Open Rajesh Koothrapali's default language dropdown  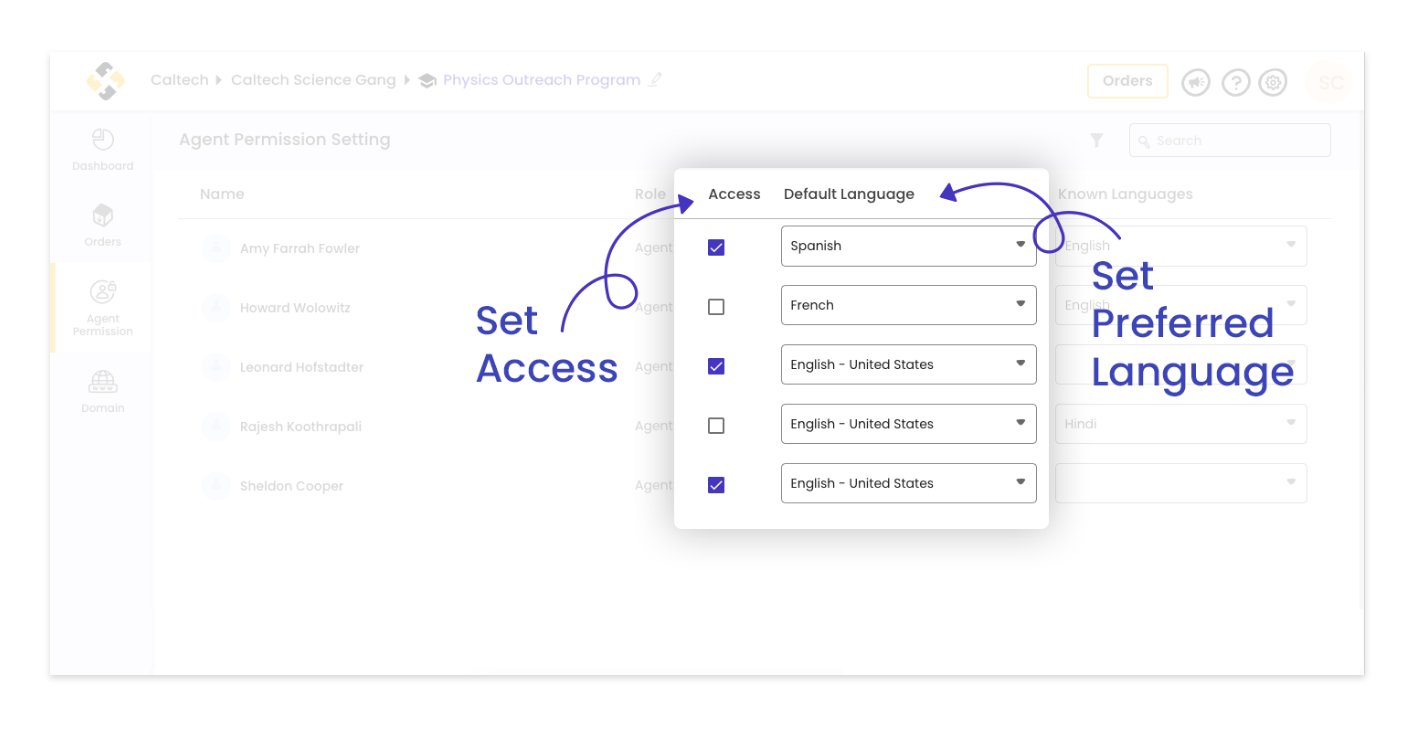908,424
